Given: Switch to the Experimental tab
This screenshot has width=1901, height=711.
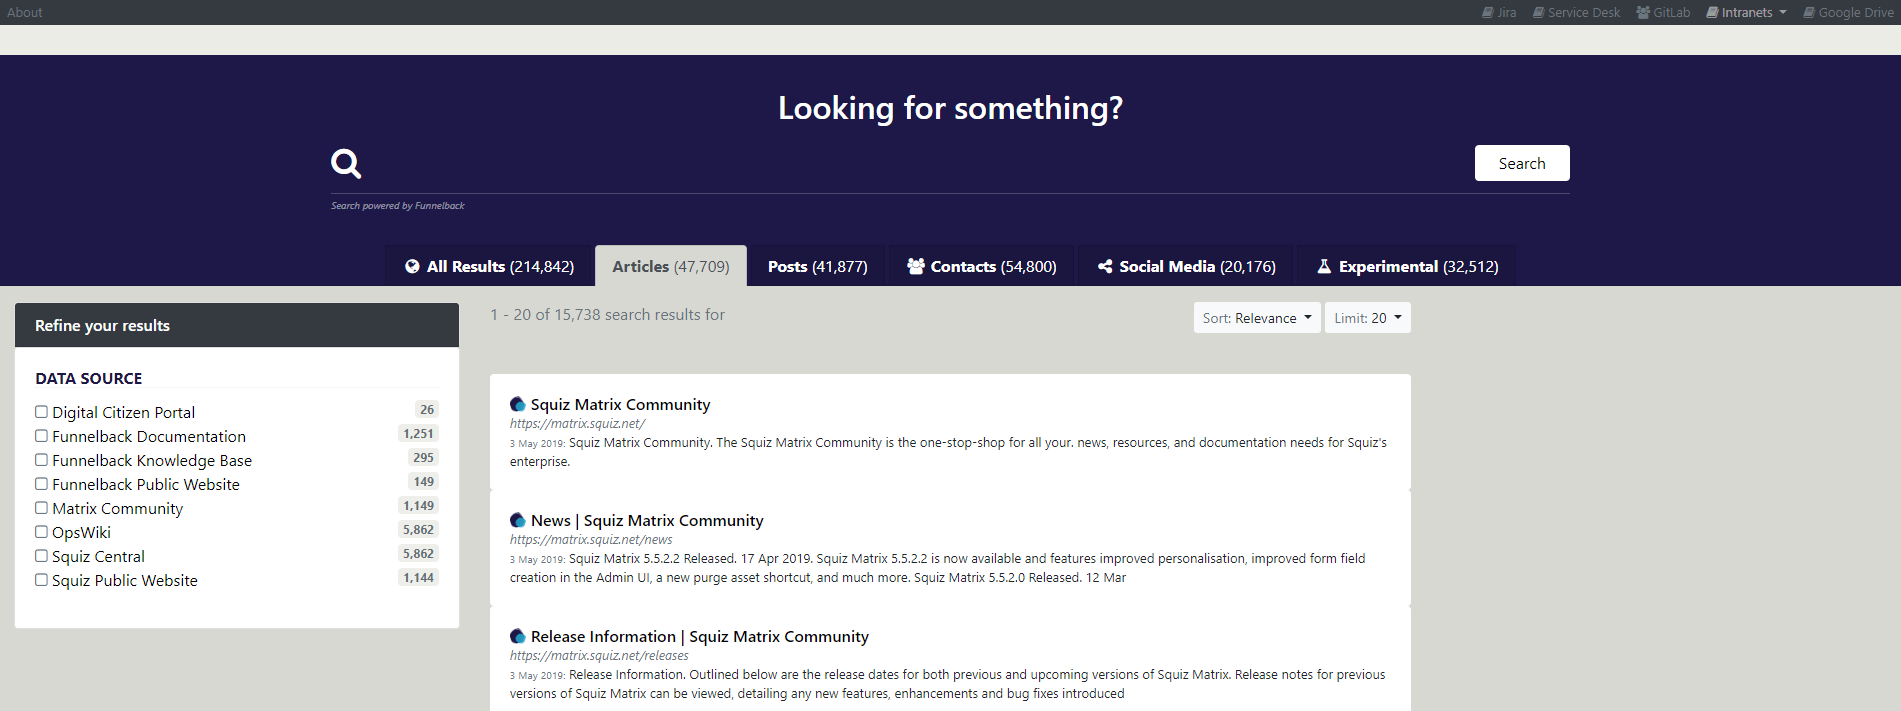Looking at the screenshot, I should tap(1407, 267).
